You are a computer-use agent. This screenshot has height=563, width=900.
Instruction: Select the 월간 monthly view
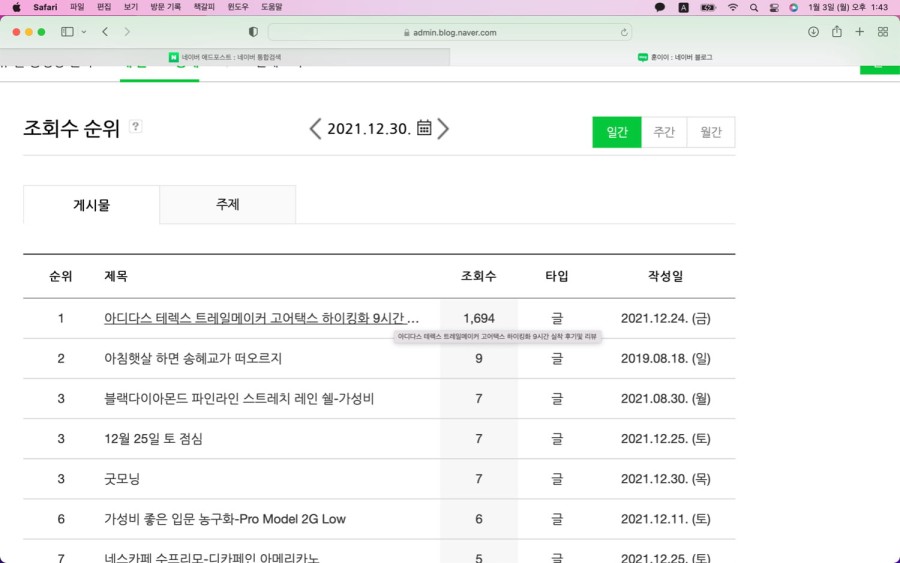click(711, 132)
